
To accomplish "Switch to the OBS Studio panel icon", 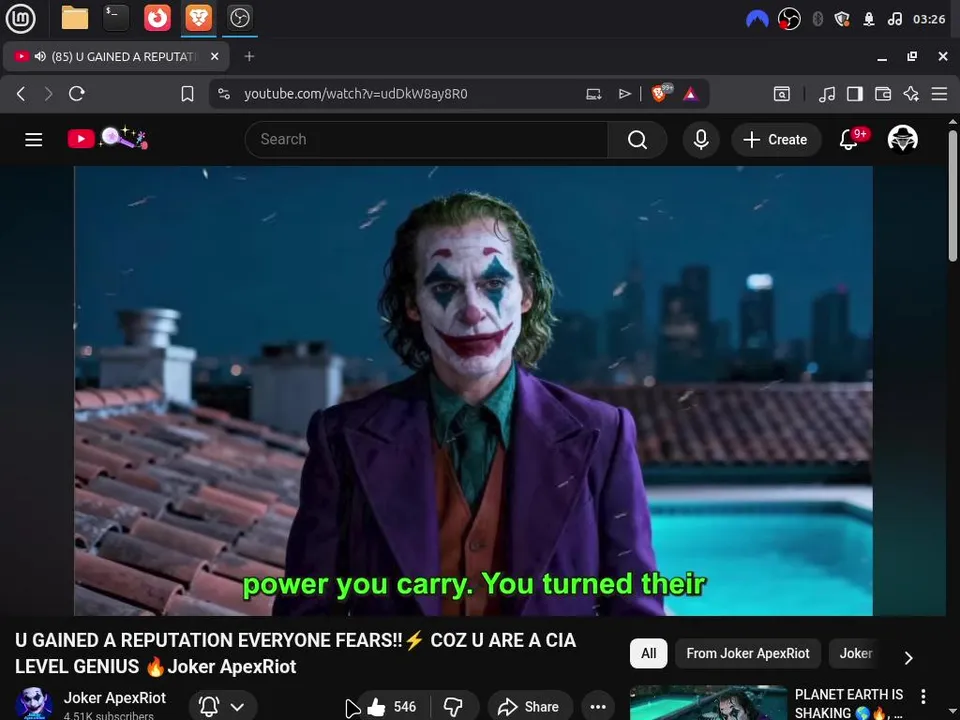I will 239,18.
